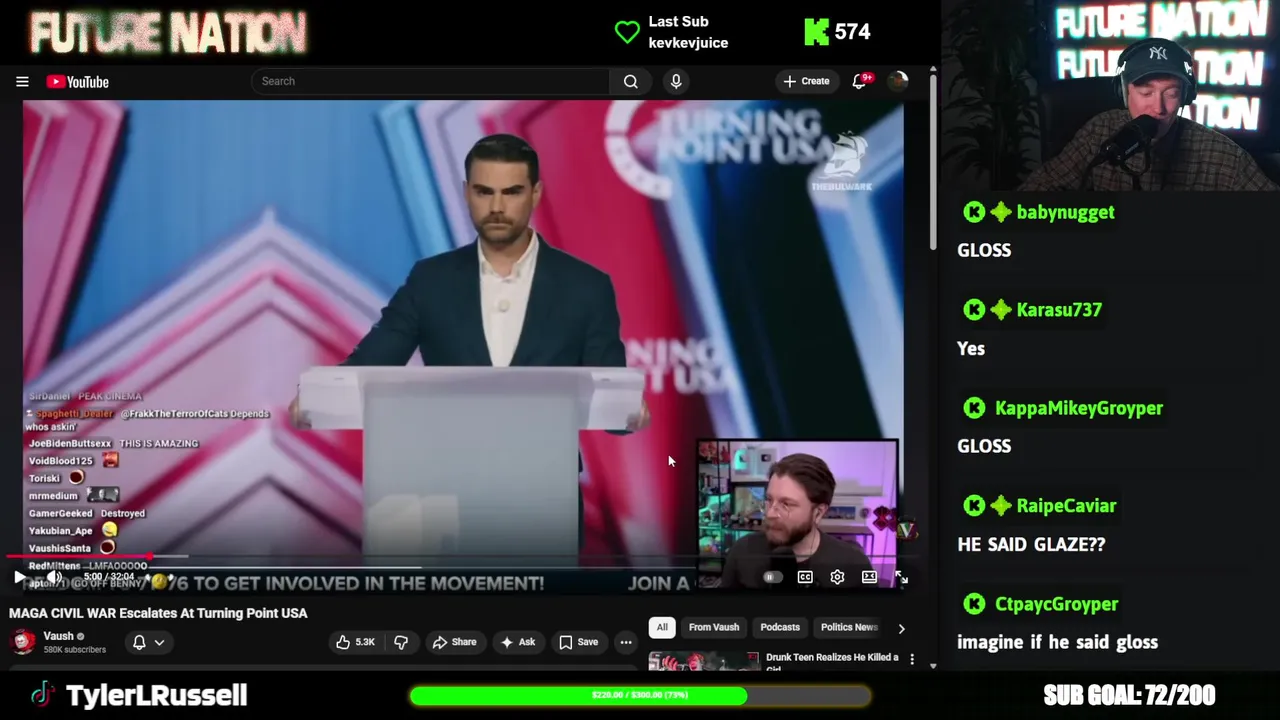This screenshot has width=1280, height=720.
Task: Select the From Vaush filter chip
Action: point(714,627)
